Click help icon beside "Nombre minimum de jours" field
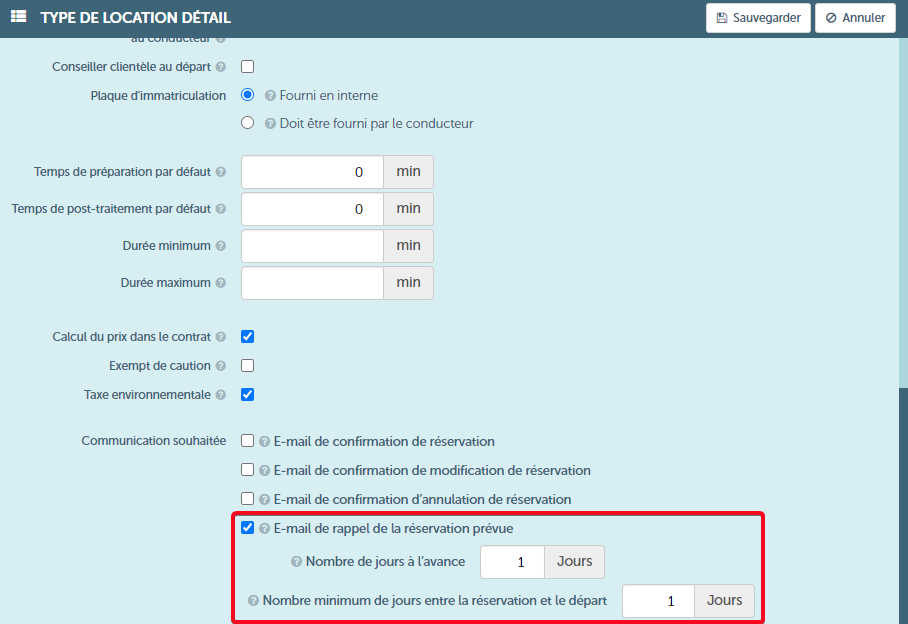Screen dimensions: 908x624 (252, 600)
